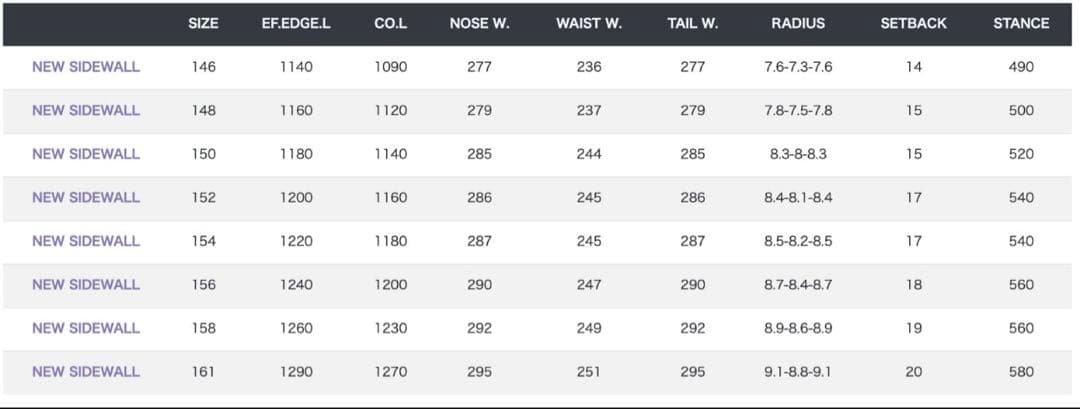This screenshot has width=1080, height=409.
Task: Select the stance value 580
Action: (x=1021, y=371)
